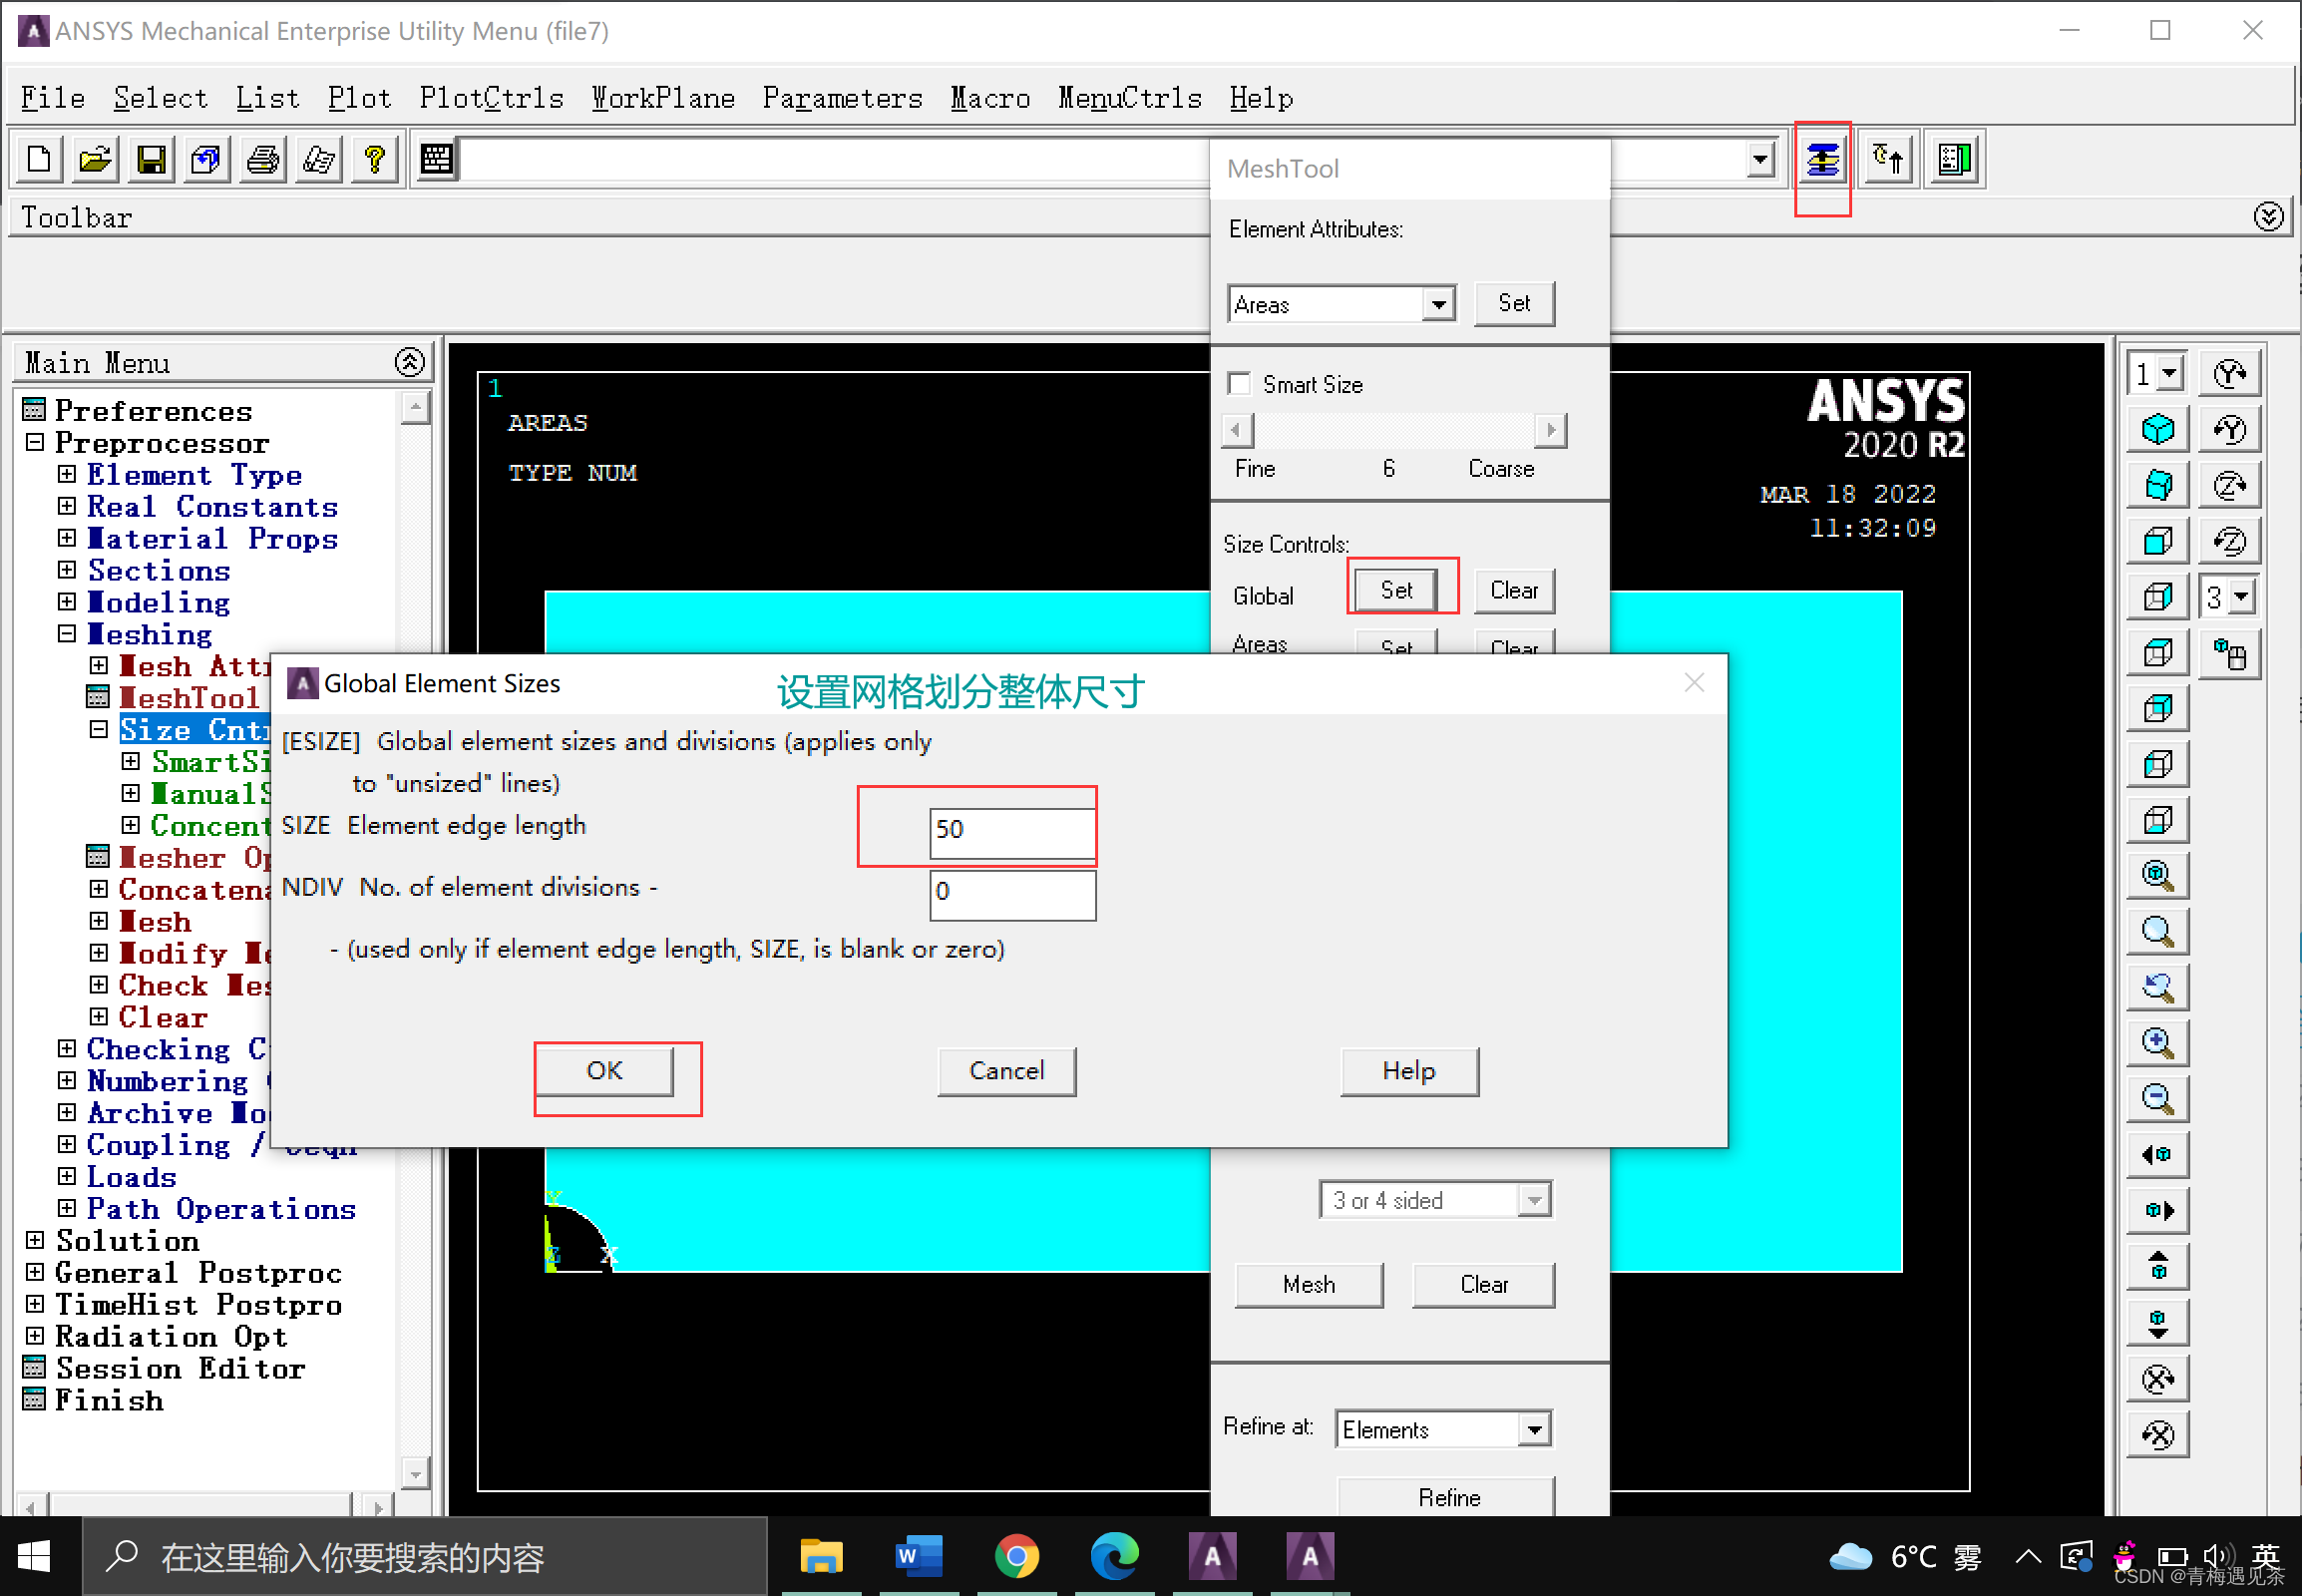The height and width of the screenshot is (1596, 2302).
Task: Click the Zoom In magnifier icon
Action: 2158,1043
